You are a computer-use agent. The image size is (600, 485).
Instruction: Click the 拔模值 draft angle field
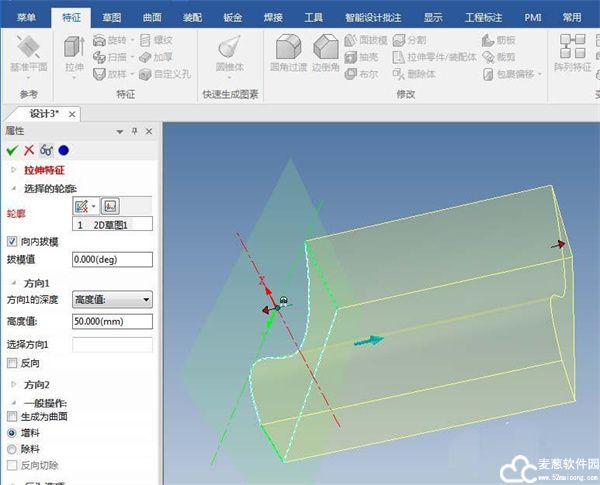click(112, 260)
